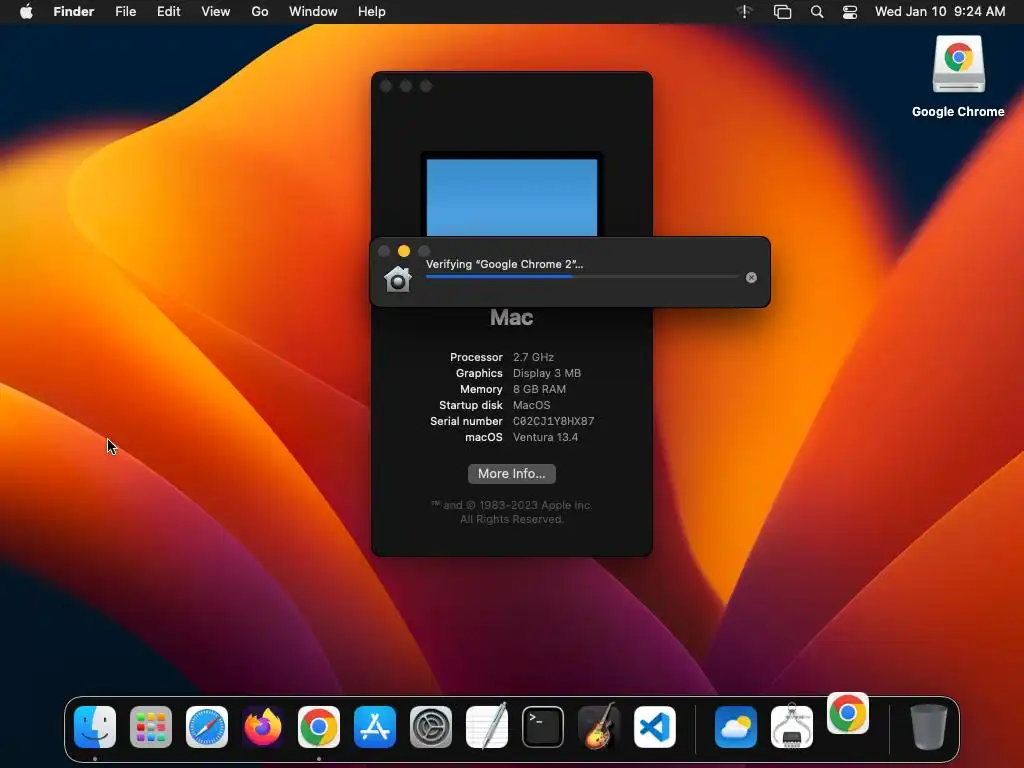
Task: Open the Help menu
Action: pos(372,12)
